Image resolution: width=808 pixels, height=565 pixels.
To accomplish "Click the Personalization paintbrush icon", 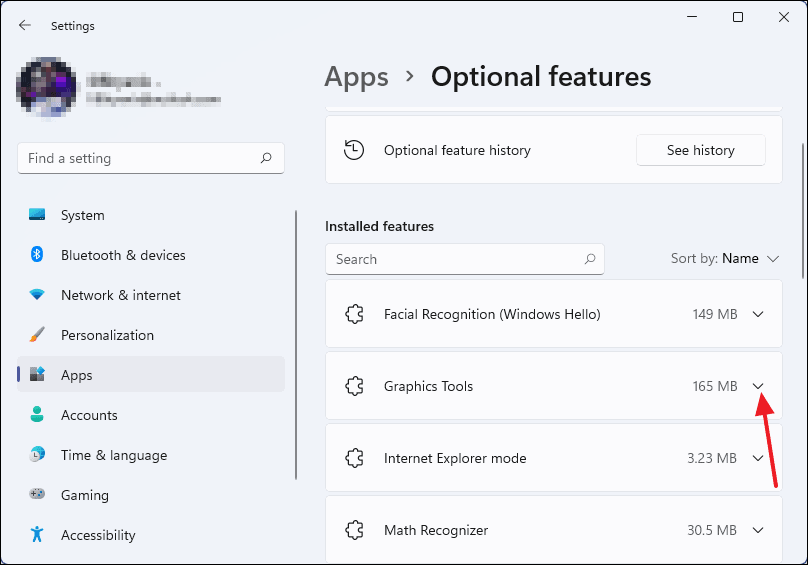I will [x=37, y=335].
